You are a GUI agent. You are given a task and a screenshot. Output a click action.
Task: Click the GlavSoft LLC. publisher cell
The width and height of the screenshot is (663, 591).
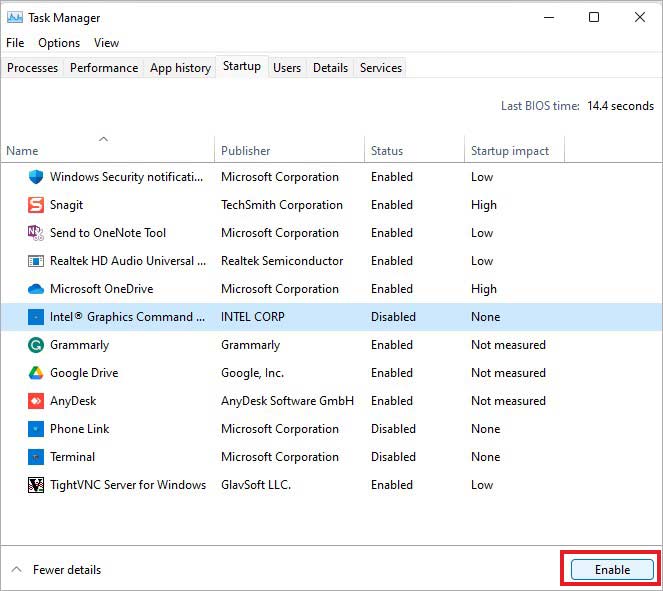(x=256, y=485)
